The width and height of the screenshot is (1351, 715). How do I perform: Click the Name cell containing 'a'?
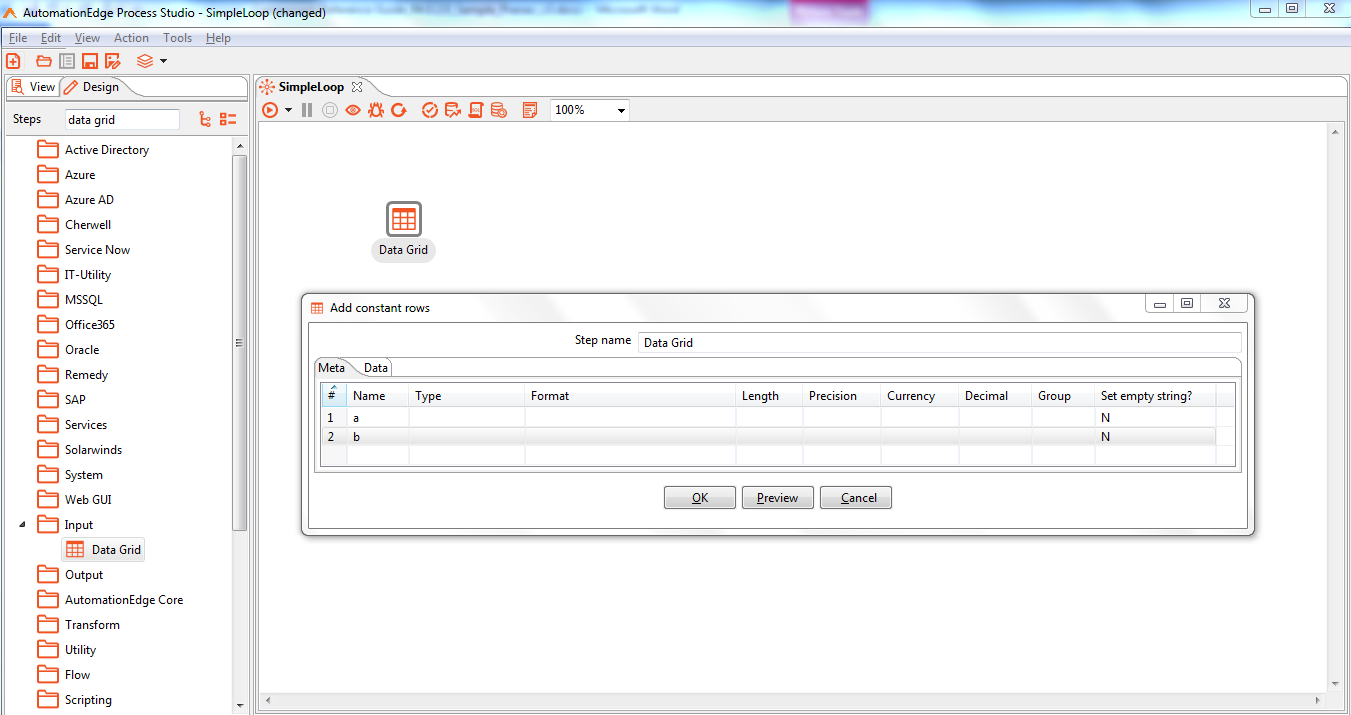click(x=378, y=418)
